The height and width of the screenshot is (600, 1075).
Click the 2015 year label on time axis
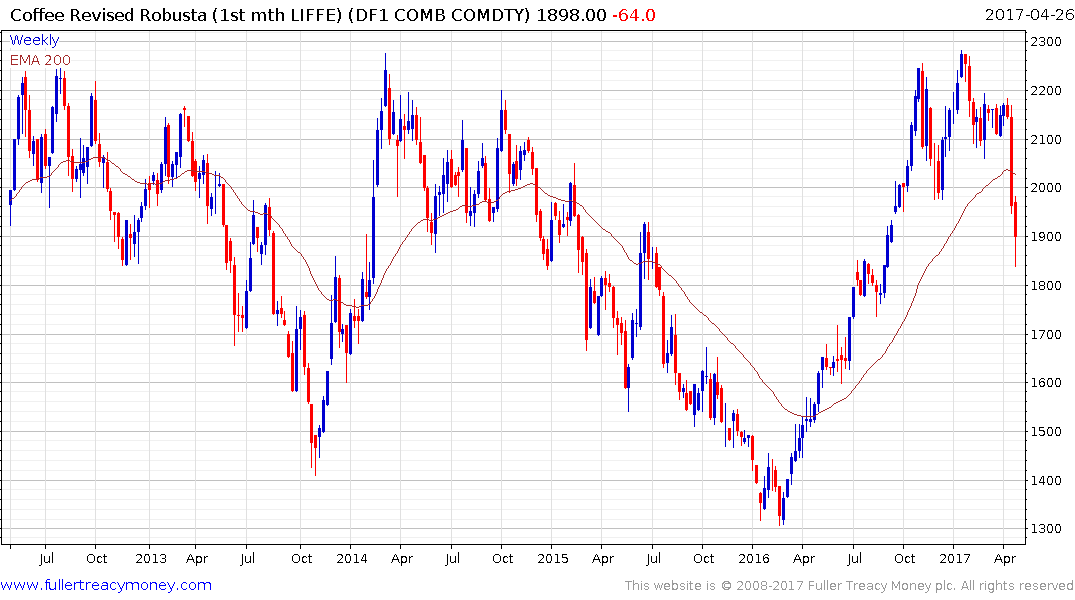tap(553, 558)
